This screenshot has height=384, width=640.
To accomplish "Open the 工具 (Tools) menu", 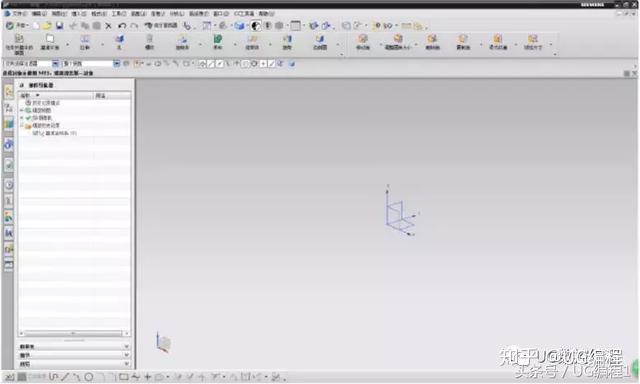I will click(119, 14).
